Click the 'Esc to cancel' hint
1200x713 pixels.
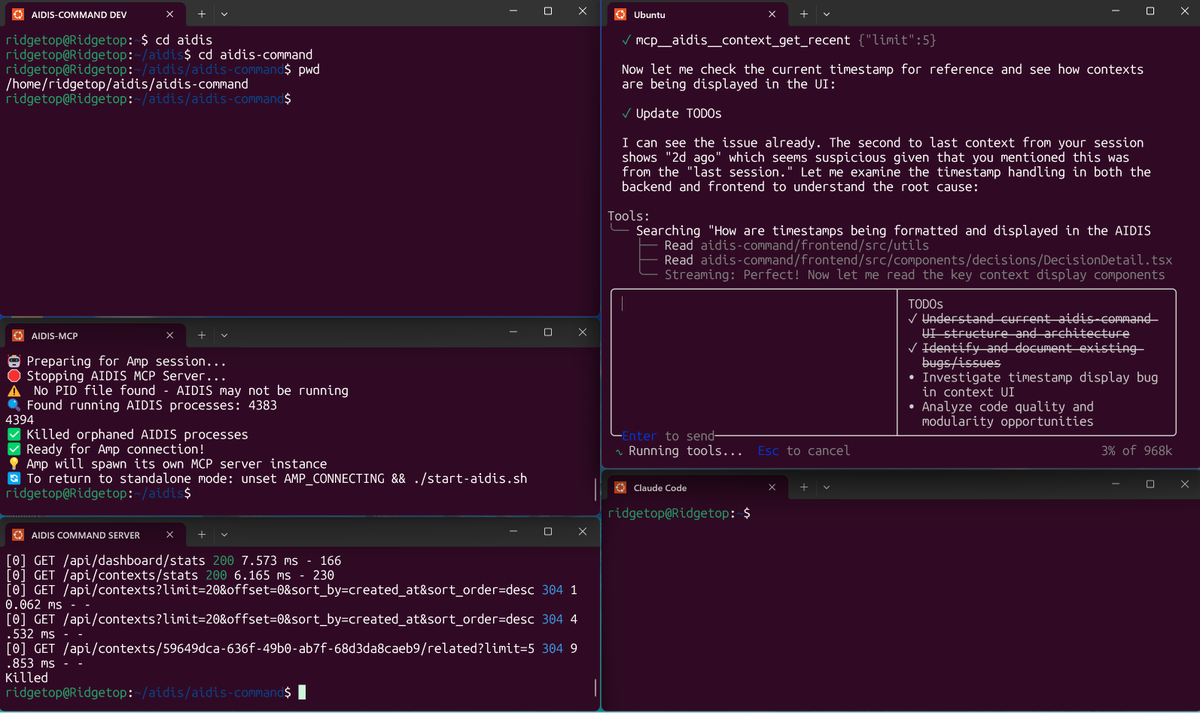[804, 451]
